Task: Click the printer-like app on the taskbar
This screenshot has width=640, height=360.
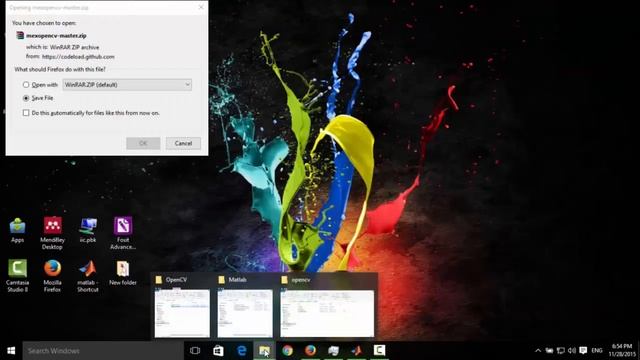Action: tap(333, 351)
